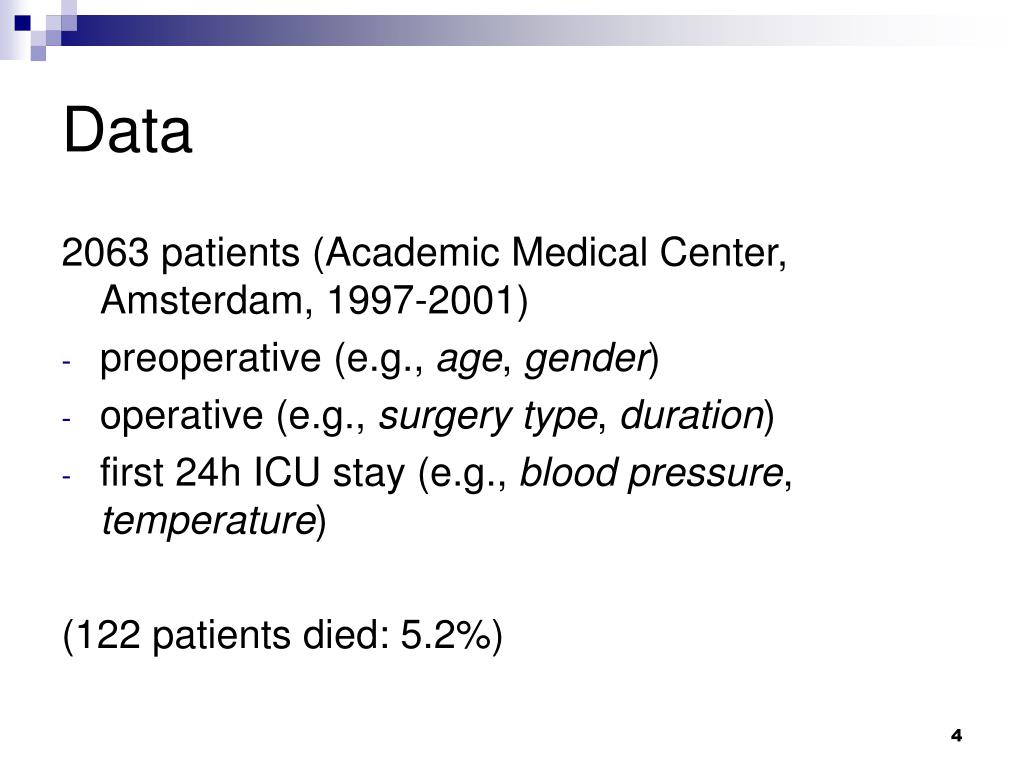
Task: Click the slide title "Data"
Action: coord(127,131)
